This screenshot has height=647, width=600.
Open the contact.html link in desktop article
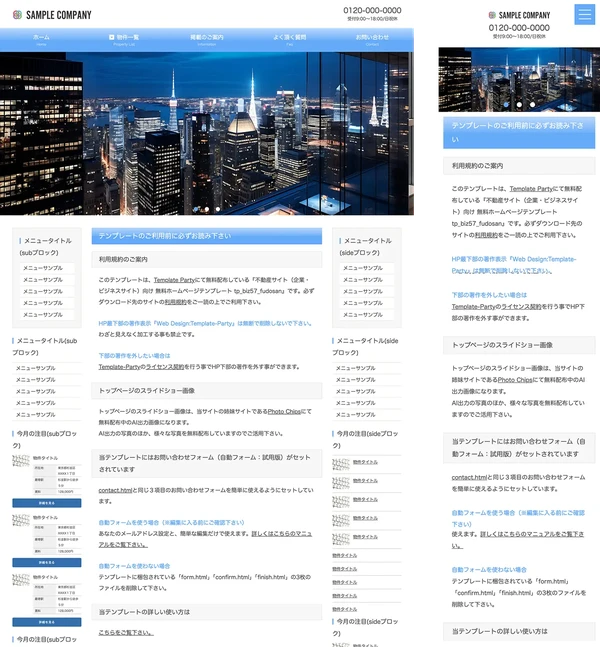point(118,489)
